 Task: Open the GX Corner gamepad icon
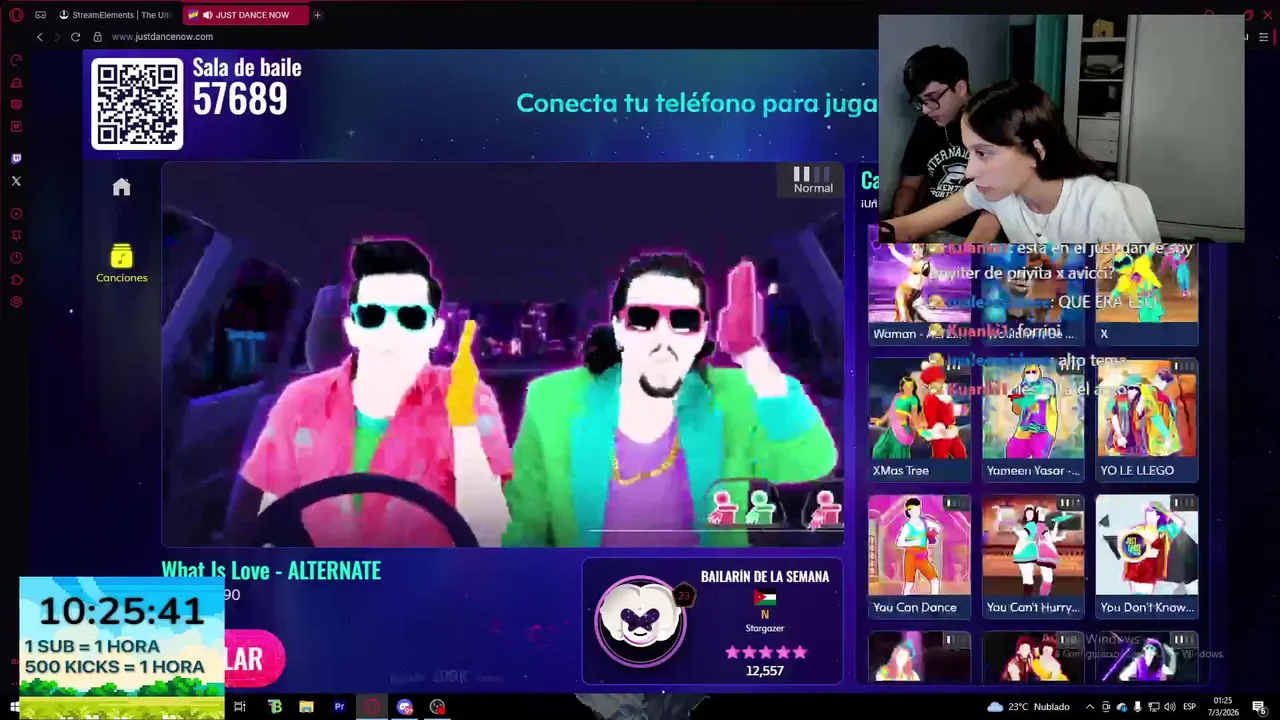[x=40, y=15]
